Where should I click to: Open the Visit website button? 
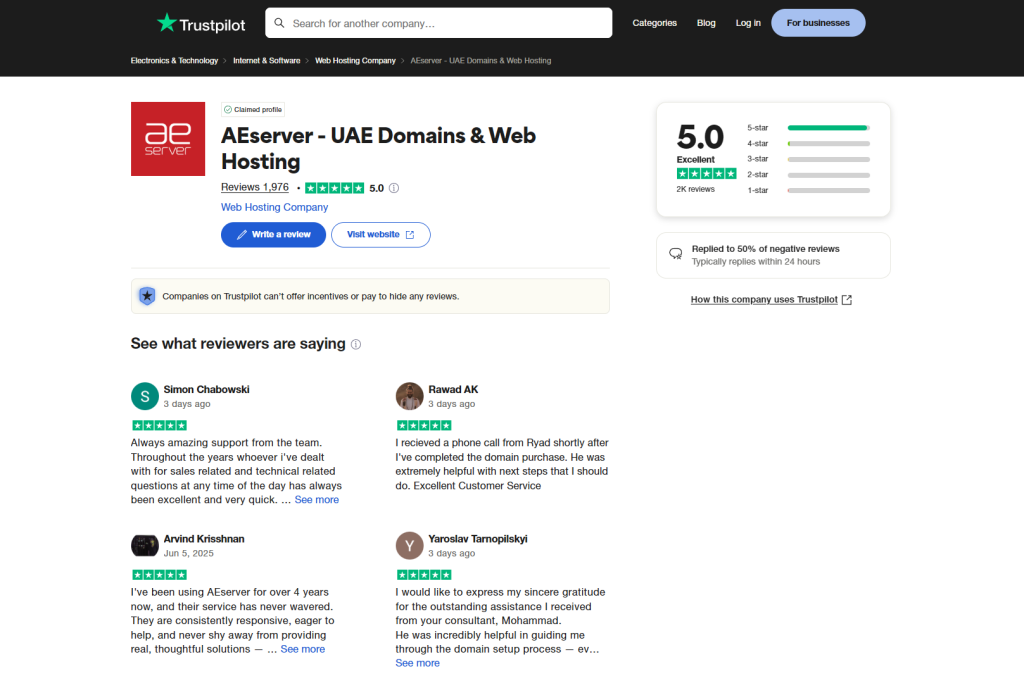coord(381,234)
